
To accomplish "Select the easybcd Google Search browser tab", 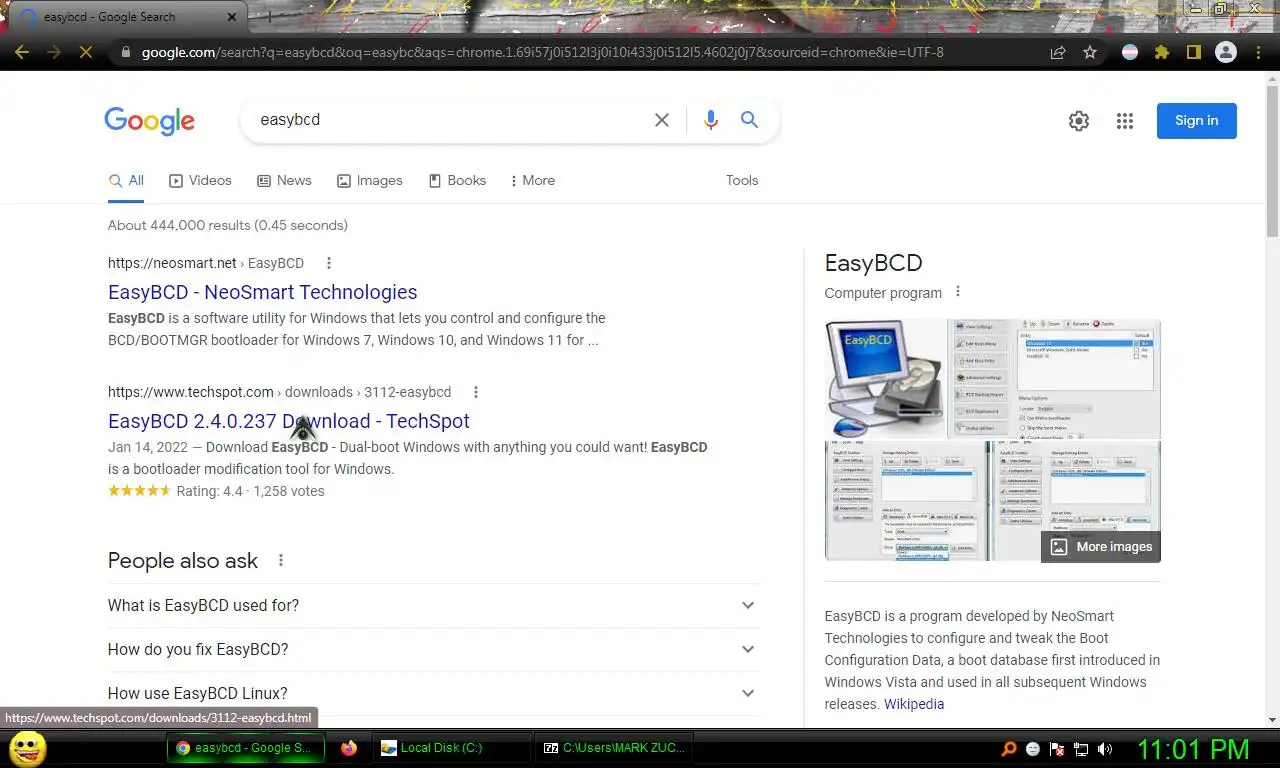I will point(128,17).
